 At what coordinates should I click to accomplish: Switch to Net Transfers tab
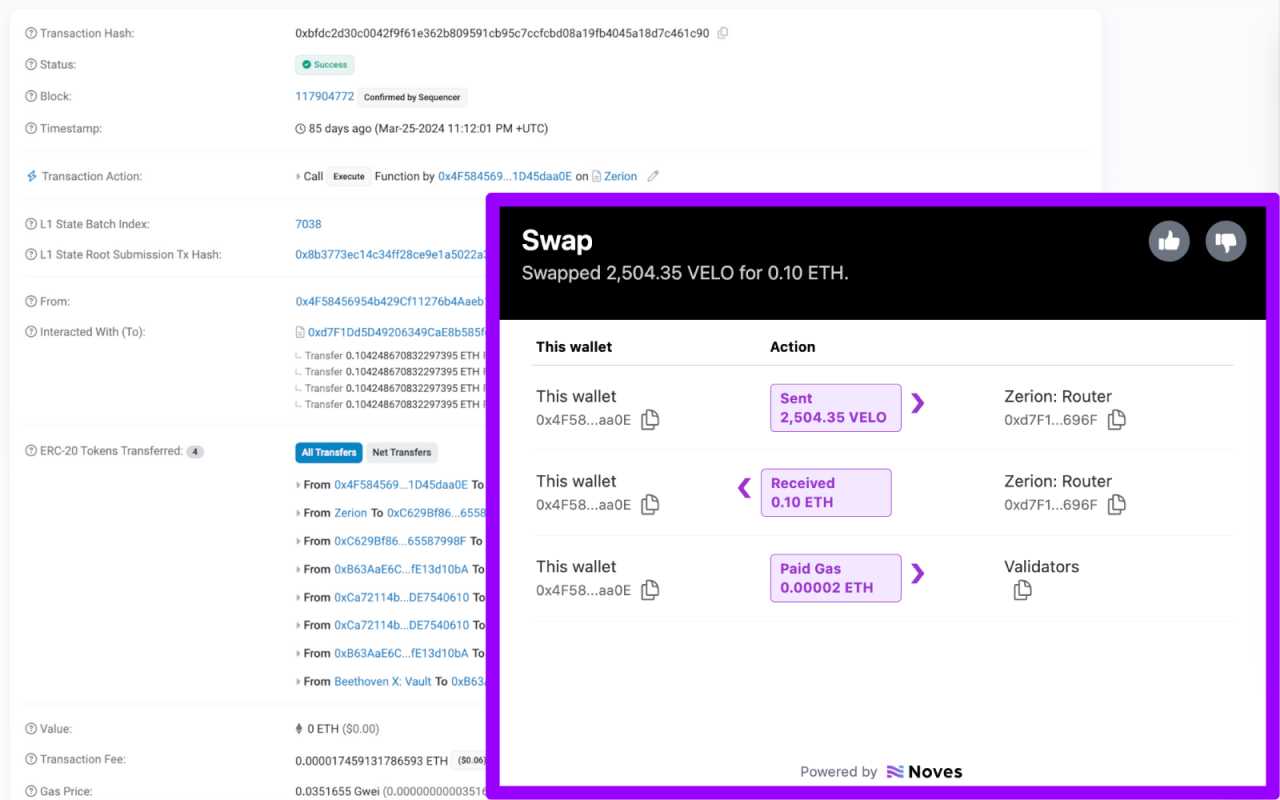click(x=402, y=452)
